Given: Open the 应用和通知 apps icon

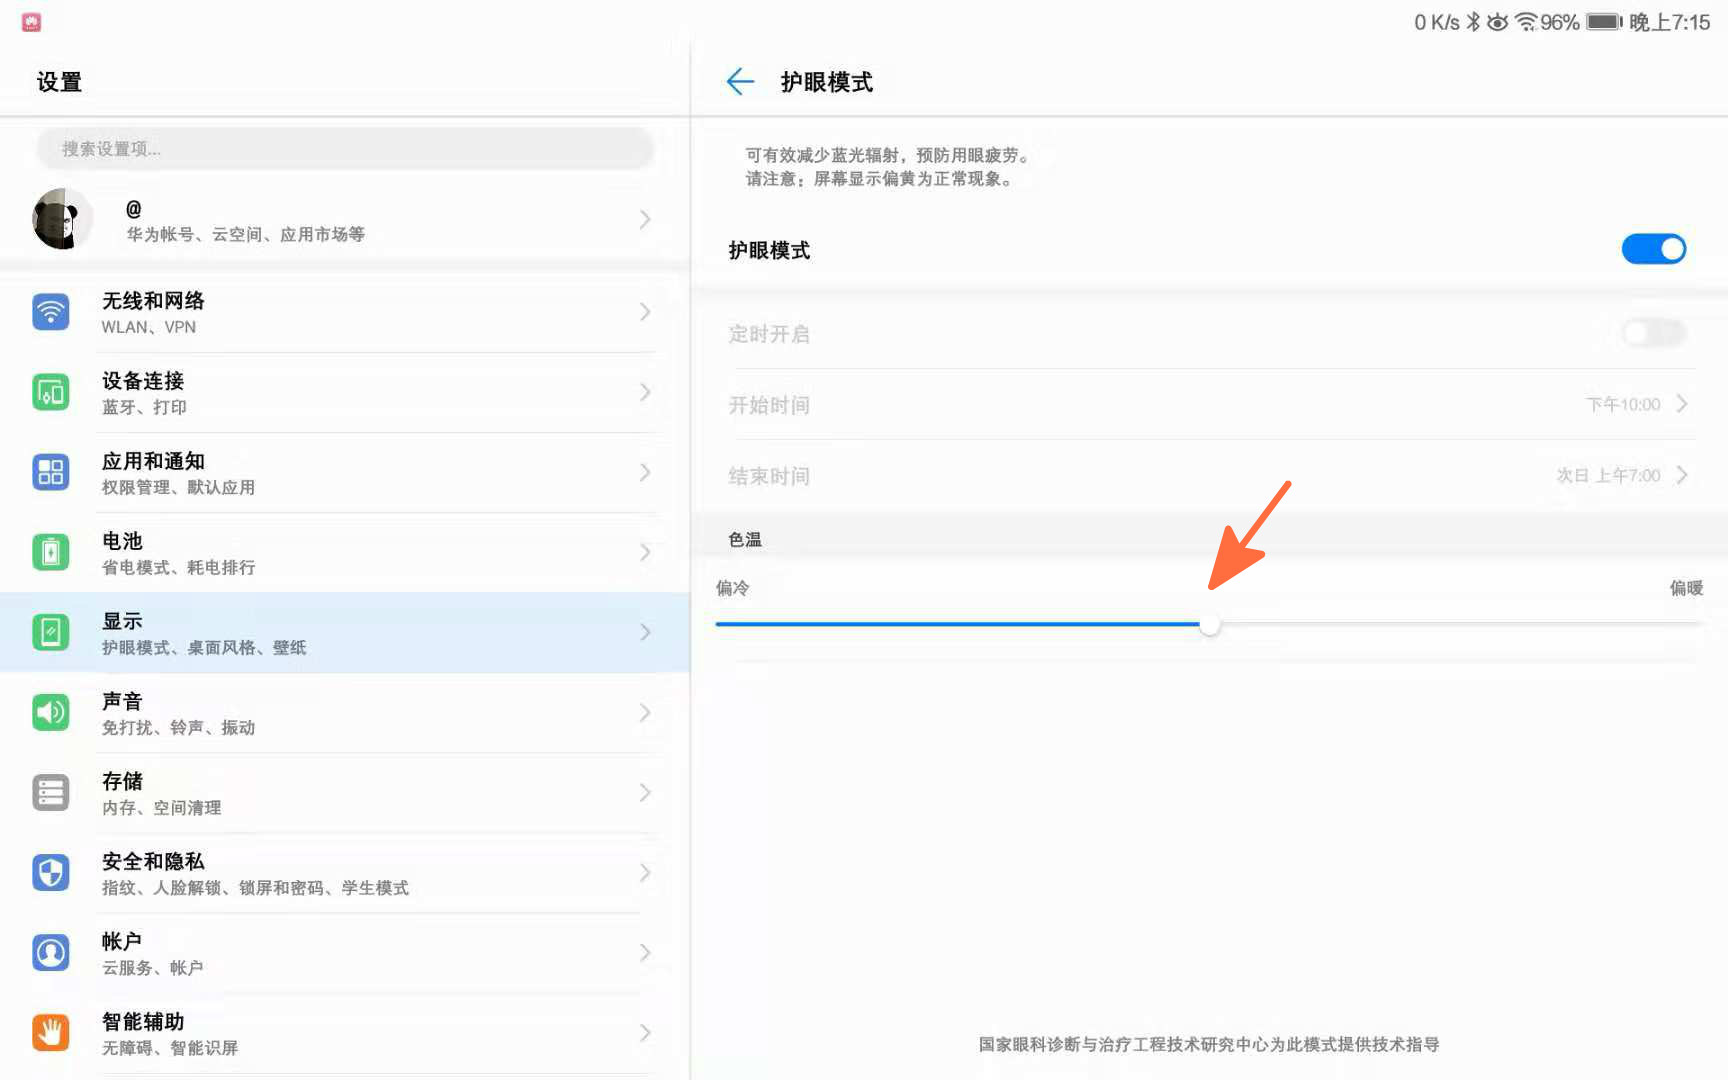Looking at the screenshot, I should click(x=51, y=472).
